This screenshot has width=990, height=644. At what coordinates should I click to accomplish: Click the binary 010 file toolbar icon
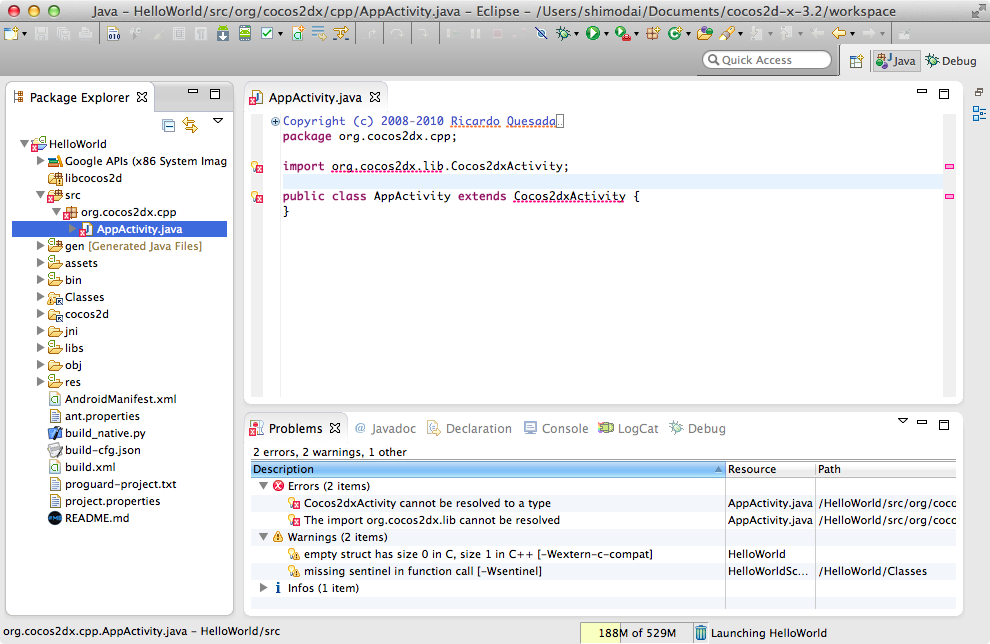pyautogui.click(x=114, y=33)
